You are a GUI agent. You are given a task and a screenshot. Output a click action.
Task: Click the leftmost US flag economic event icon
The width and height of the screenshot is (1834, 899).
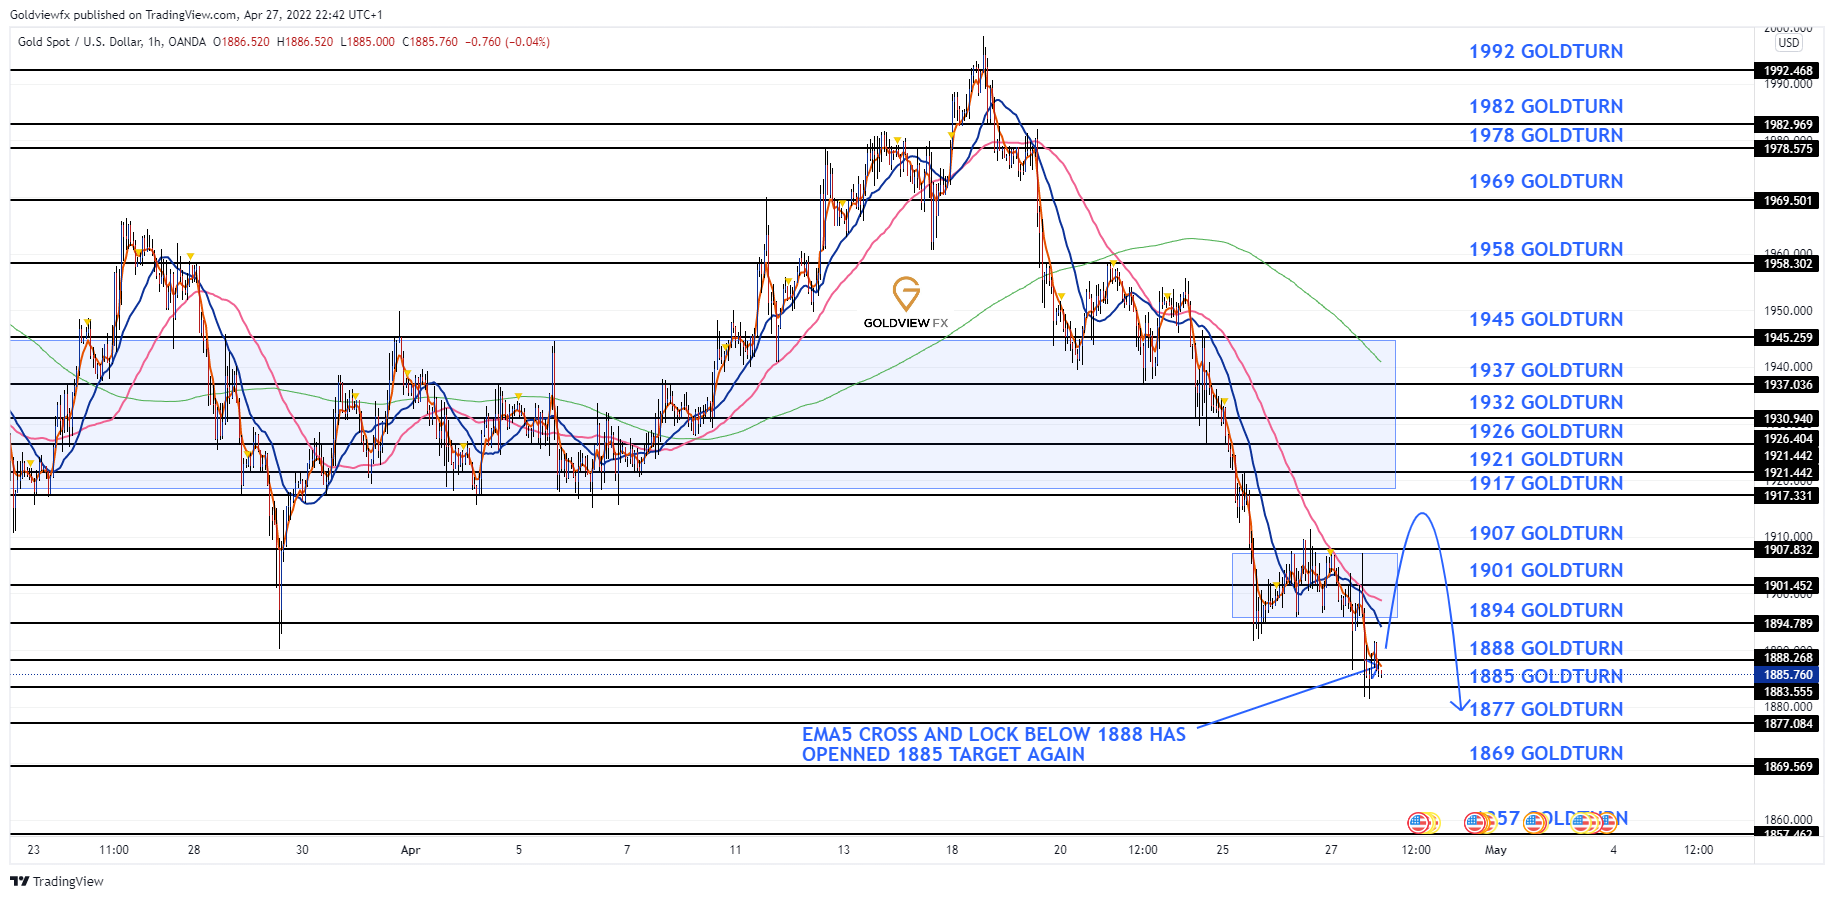tap(1418, 823)
